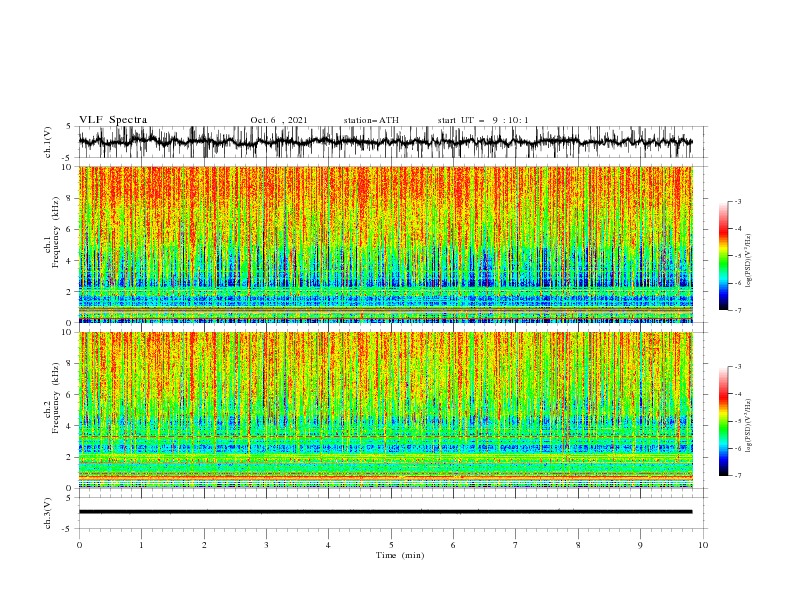792x612 pixels.
Task: Click the "4" kHz tick on ch.2 axis
Action: click(70, 426)
